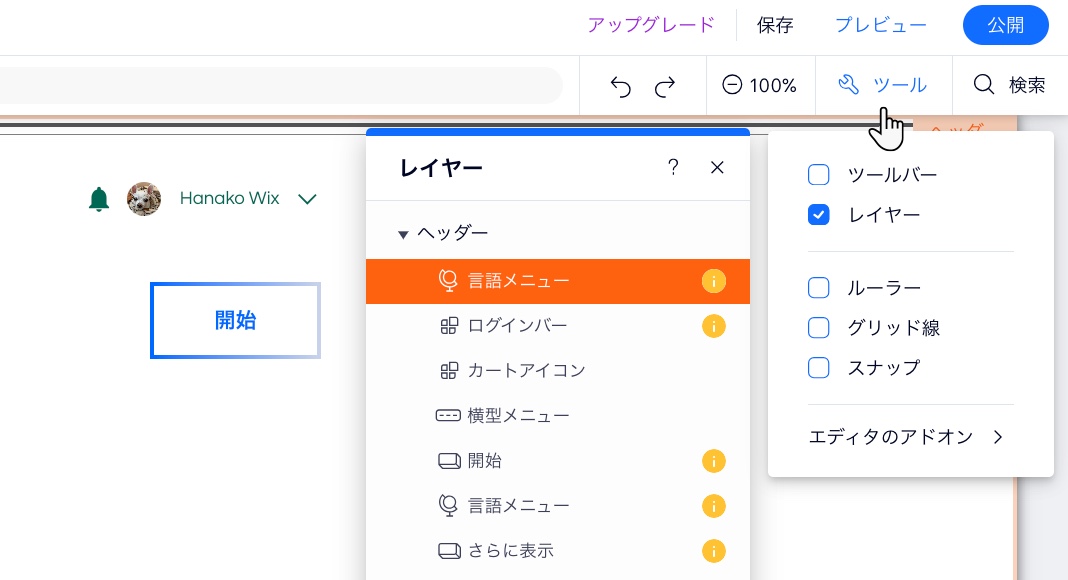Click the info icon on the 言語メニュー layer
The width and height of the screenshot is (1068, 580).
714,281
